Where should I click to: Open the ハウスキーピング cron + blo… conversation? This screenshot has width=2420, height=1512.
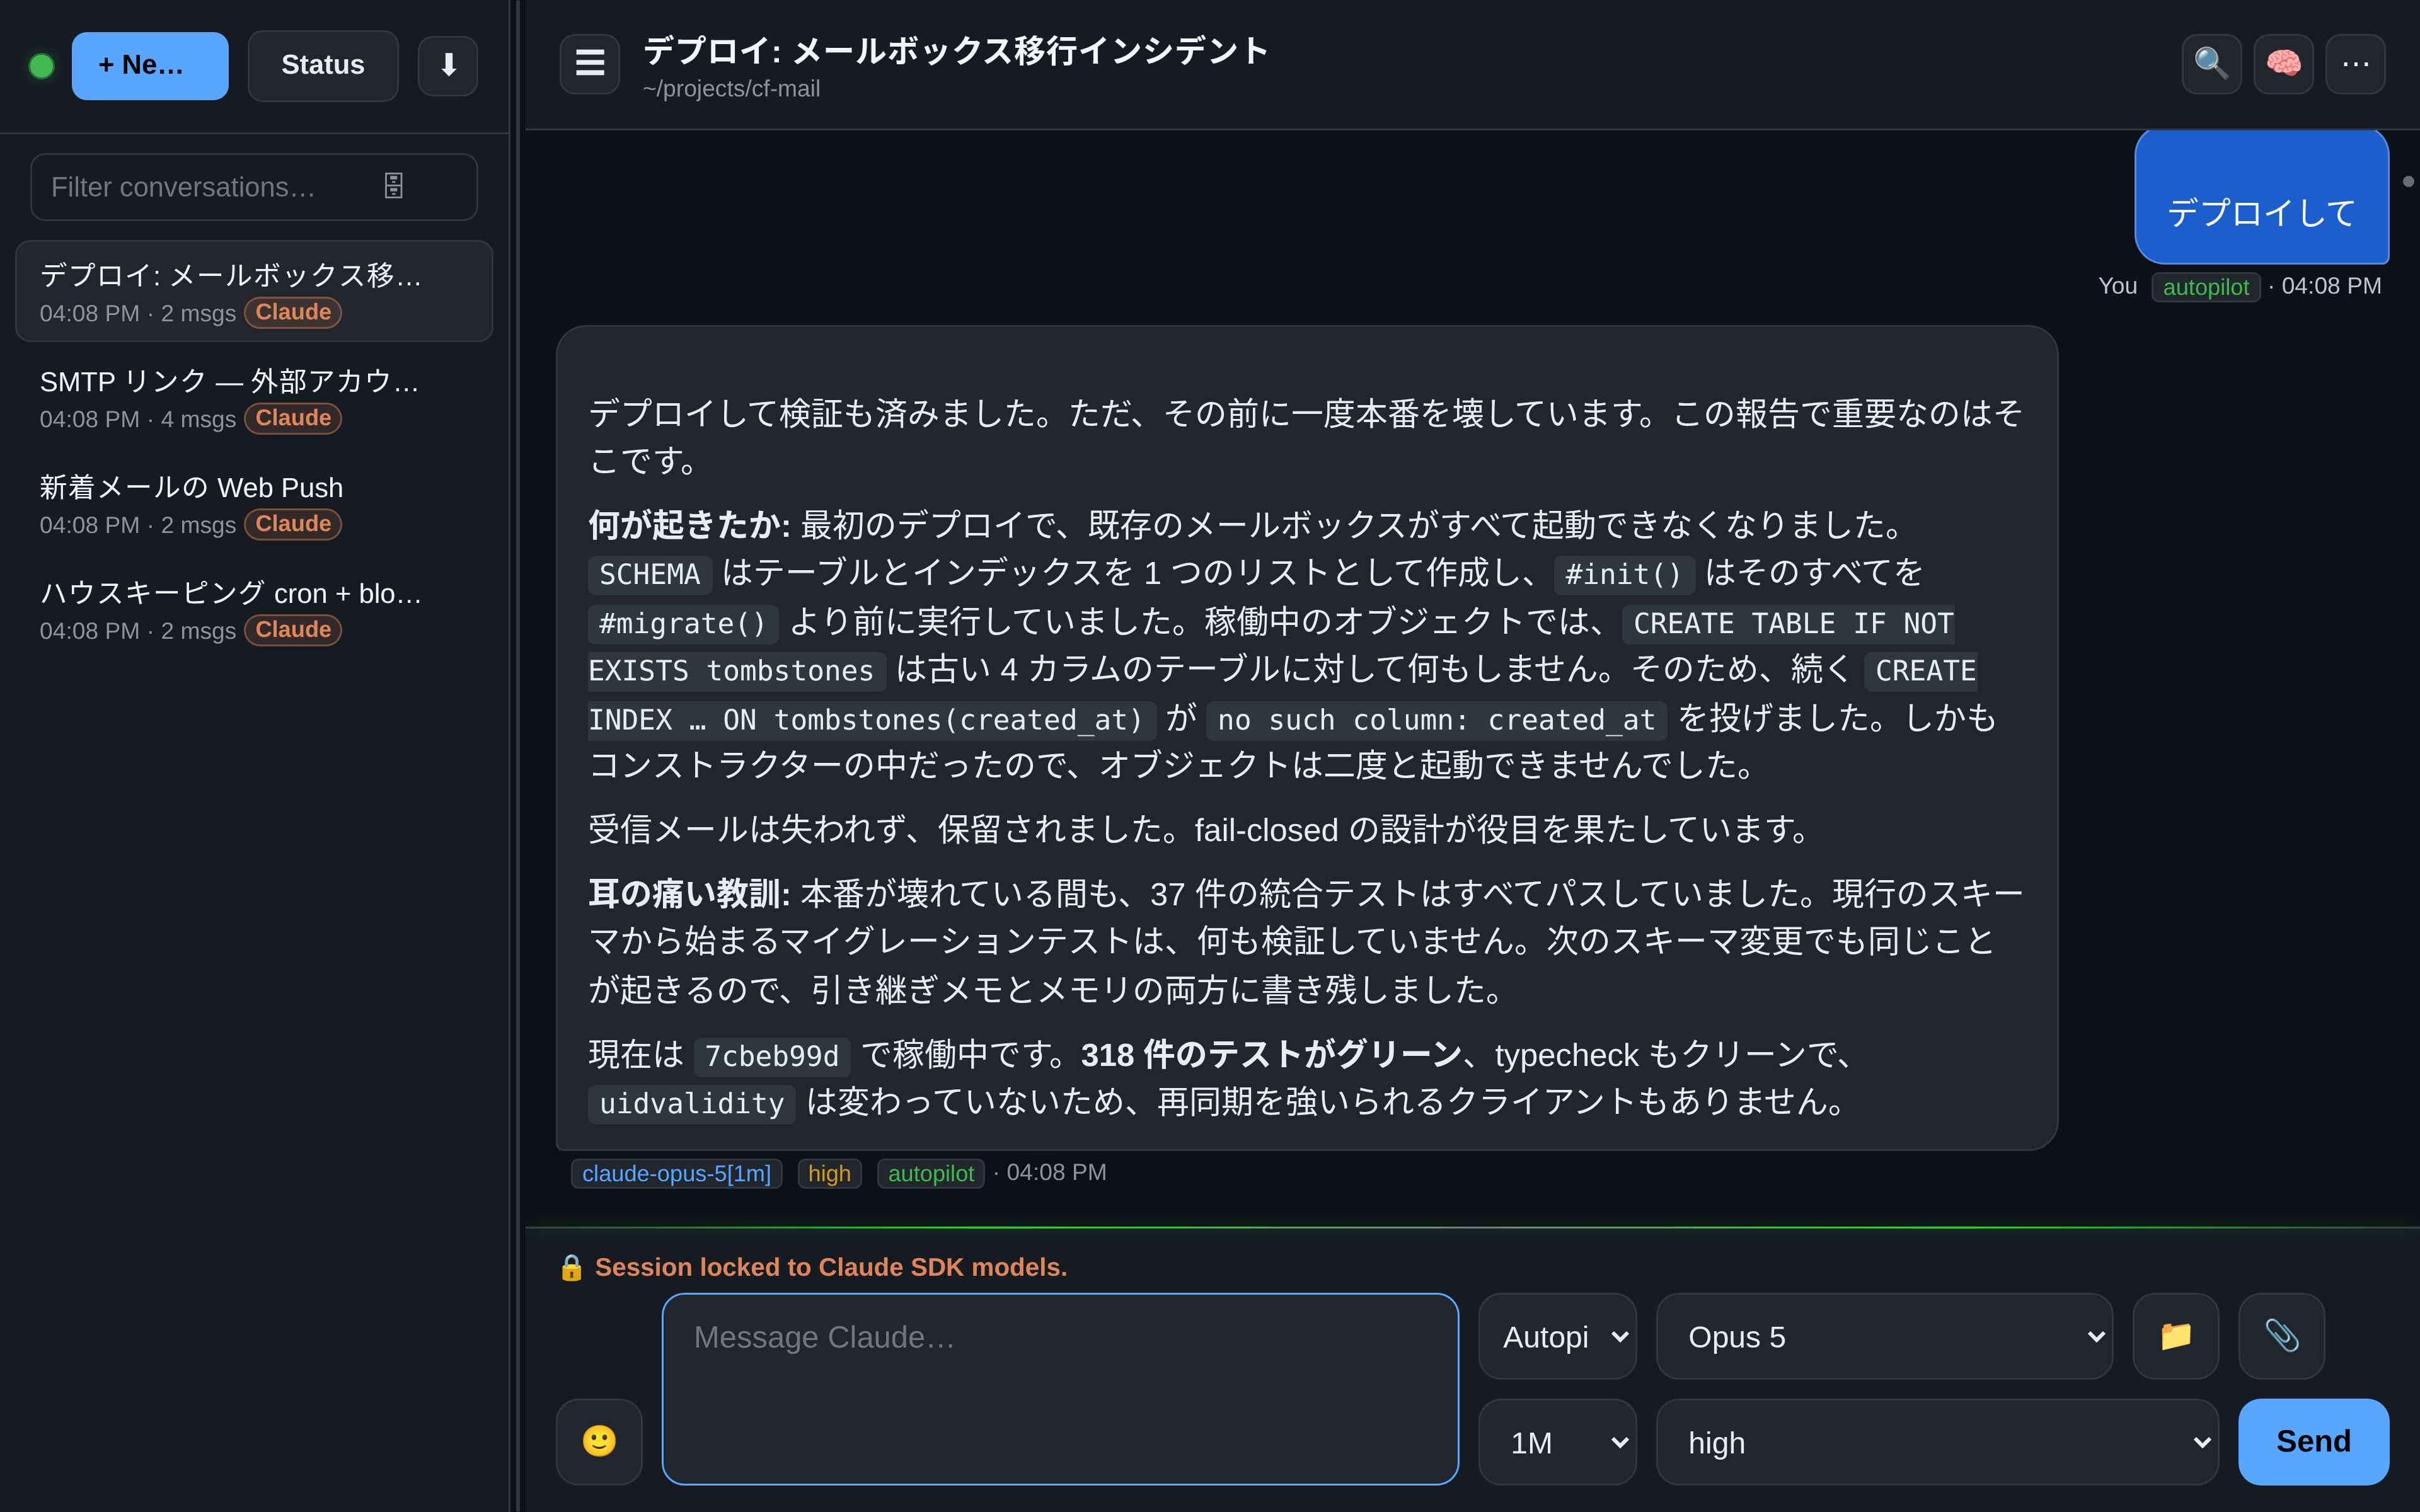point(254,610)
